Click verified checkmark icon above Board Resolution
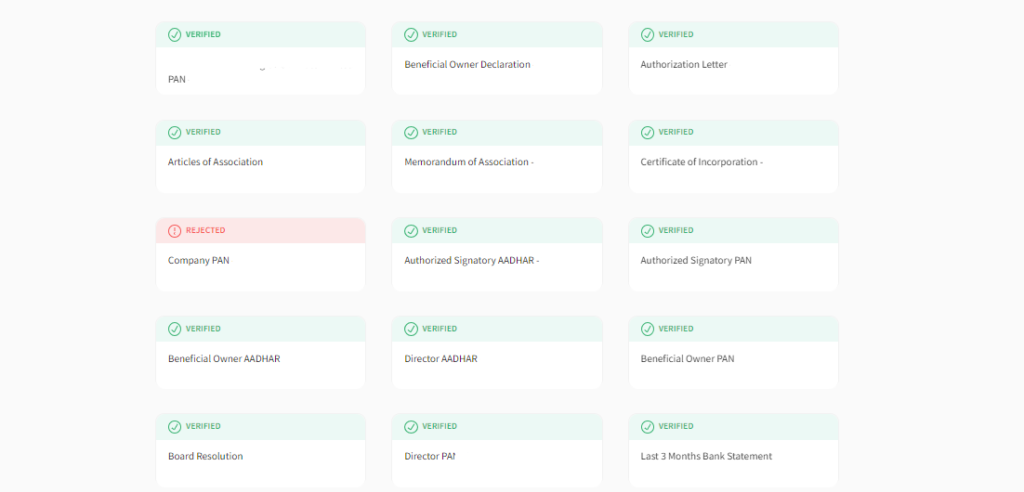The height and width of the screenshot is (492, 1024). pyautogui.click(x=175, y=427)
